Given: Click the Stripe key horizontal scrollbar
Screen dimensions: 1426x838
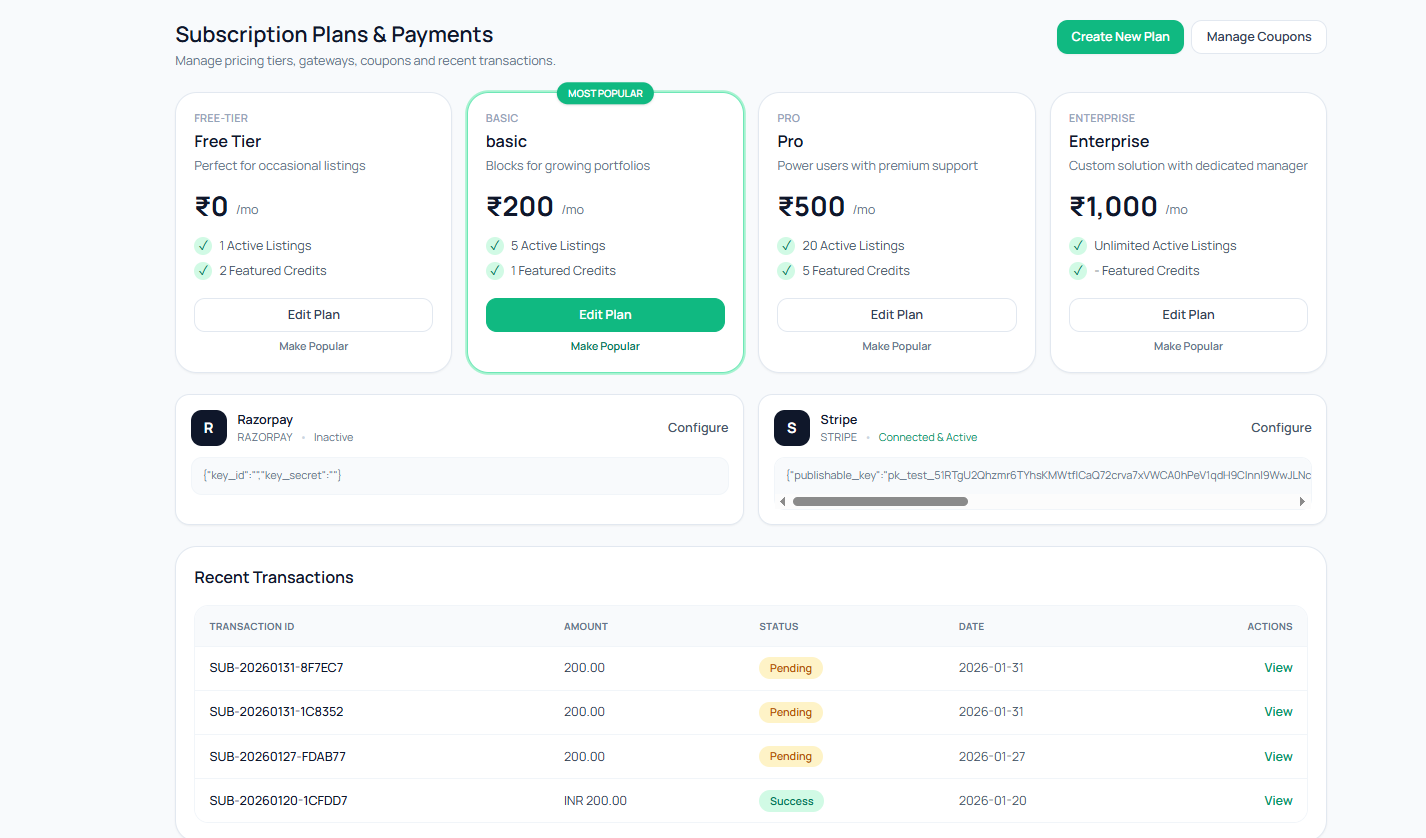Looking at the screenshot, I should (x=880, y=501).
